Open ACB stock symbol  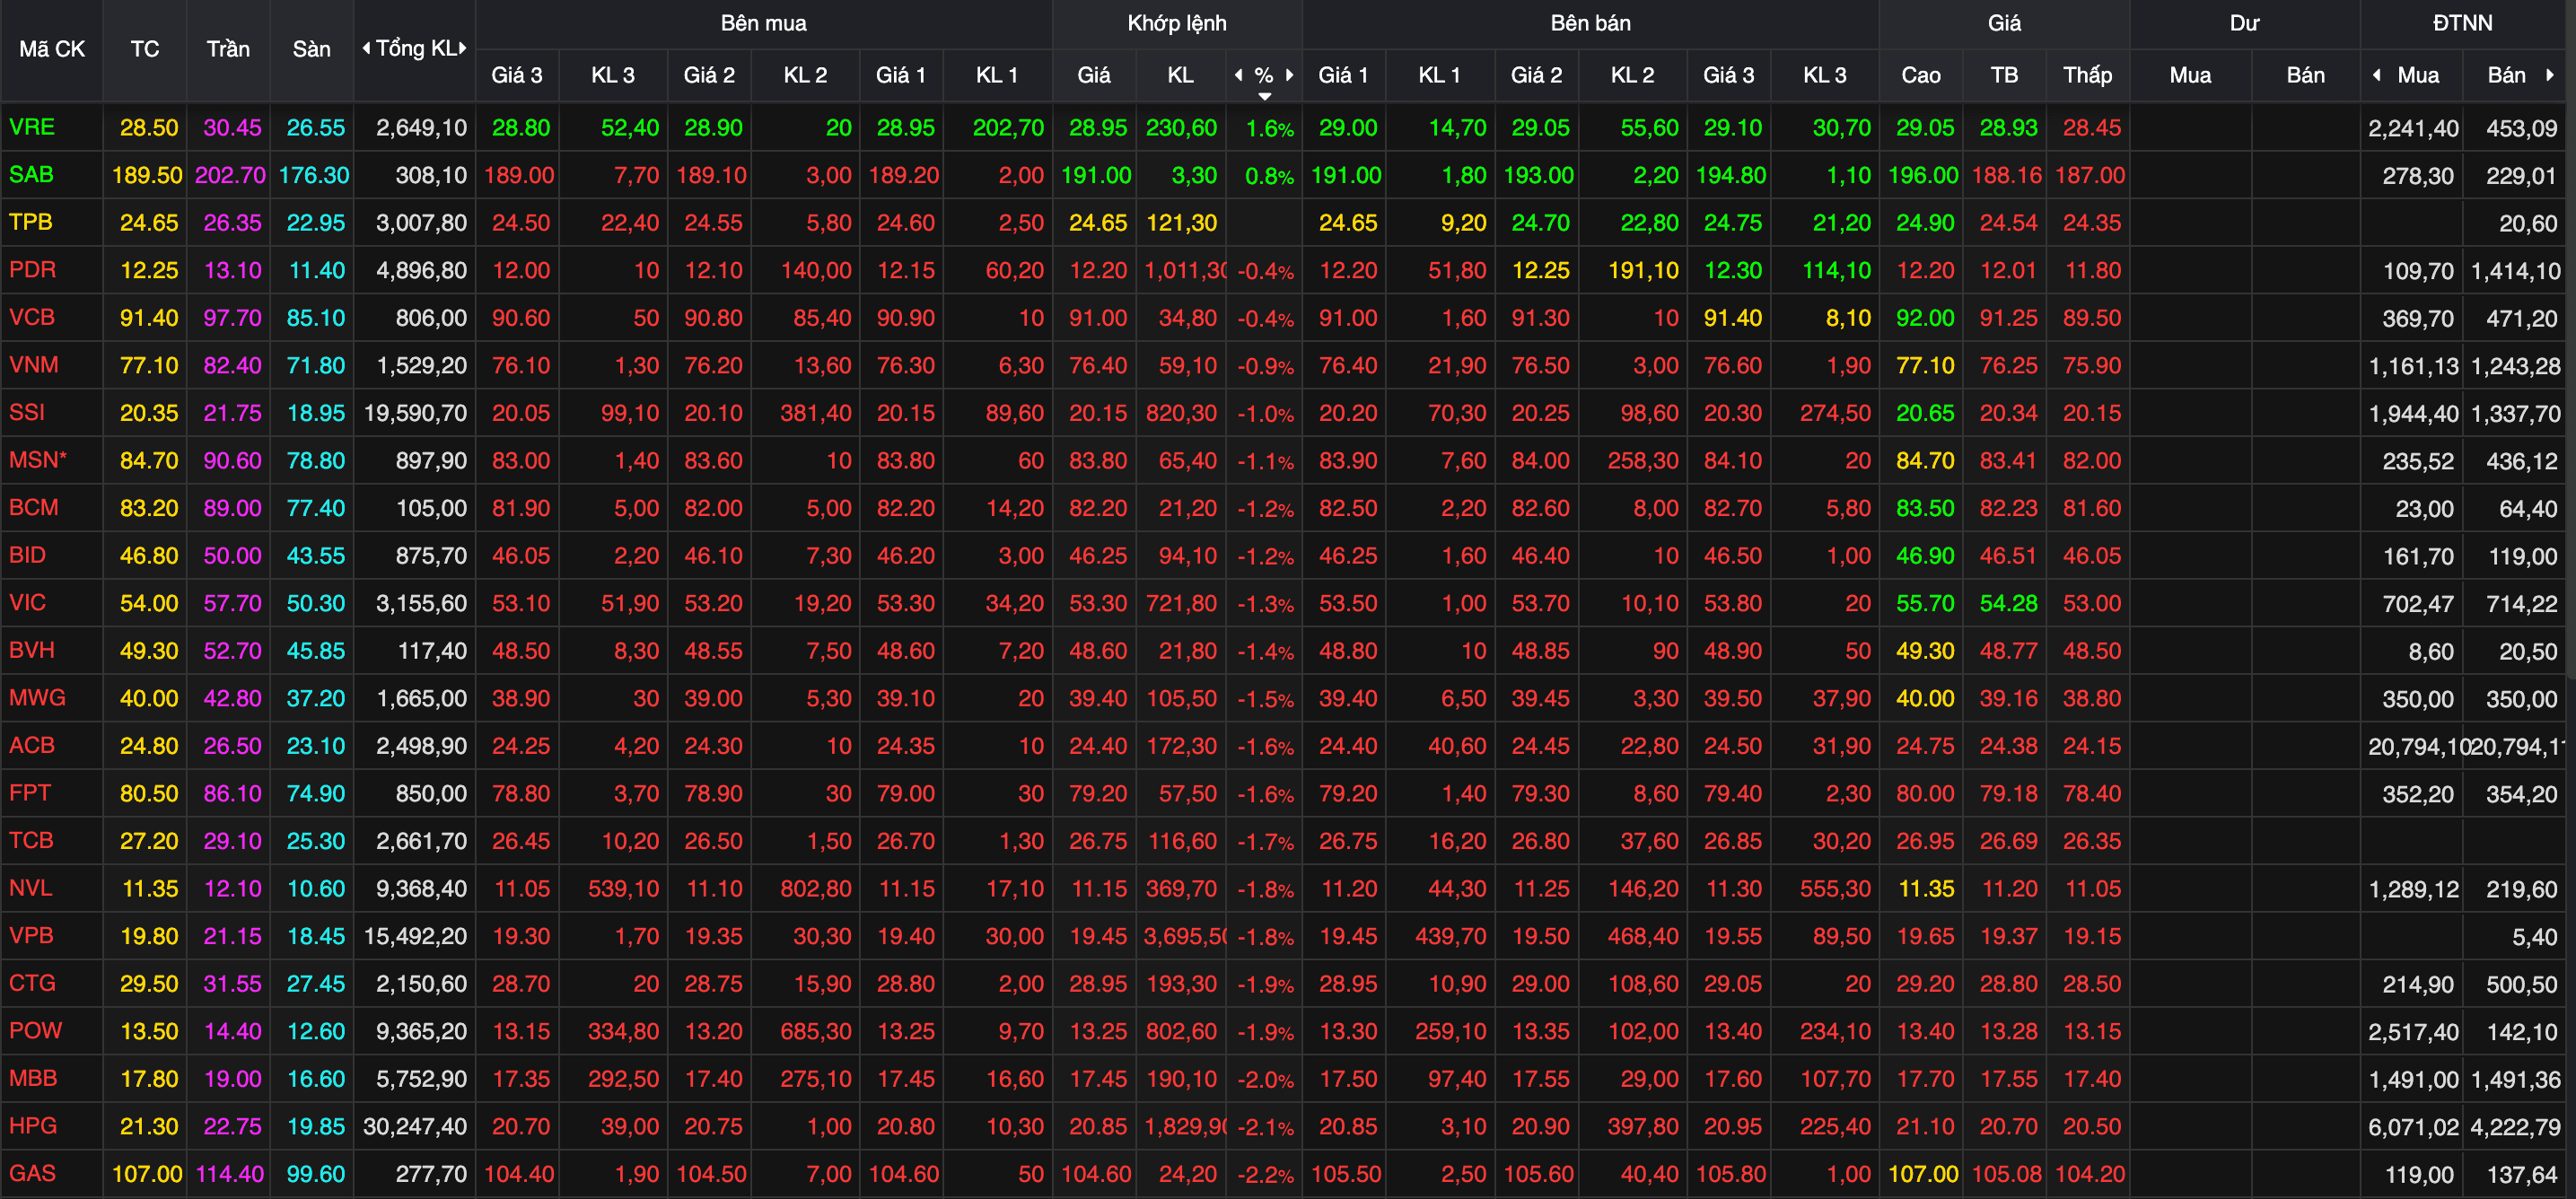tap(32, 745)
